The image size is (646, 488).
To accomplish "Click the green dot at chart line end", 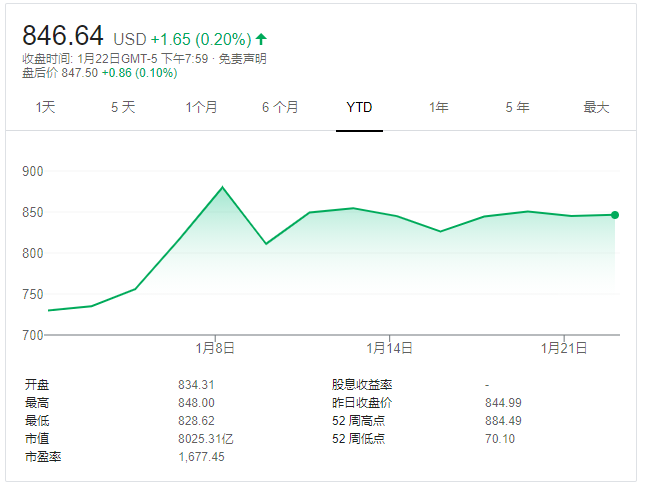I will (614, 215).
